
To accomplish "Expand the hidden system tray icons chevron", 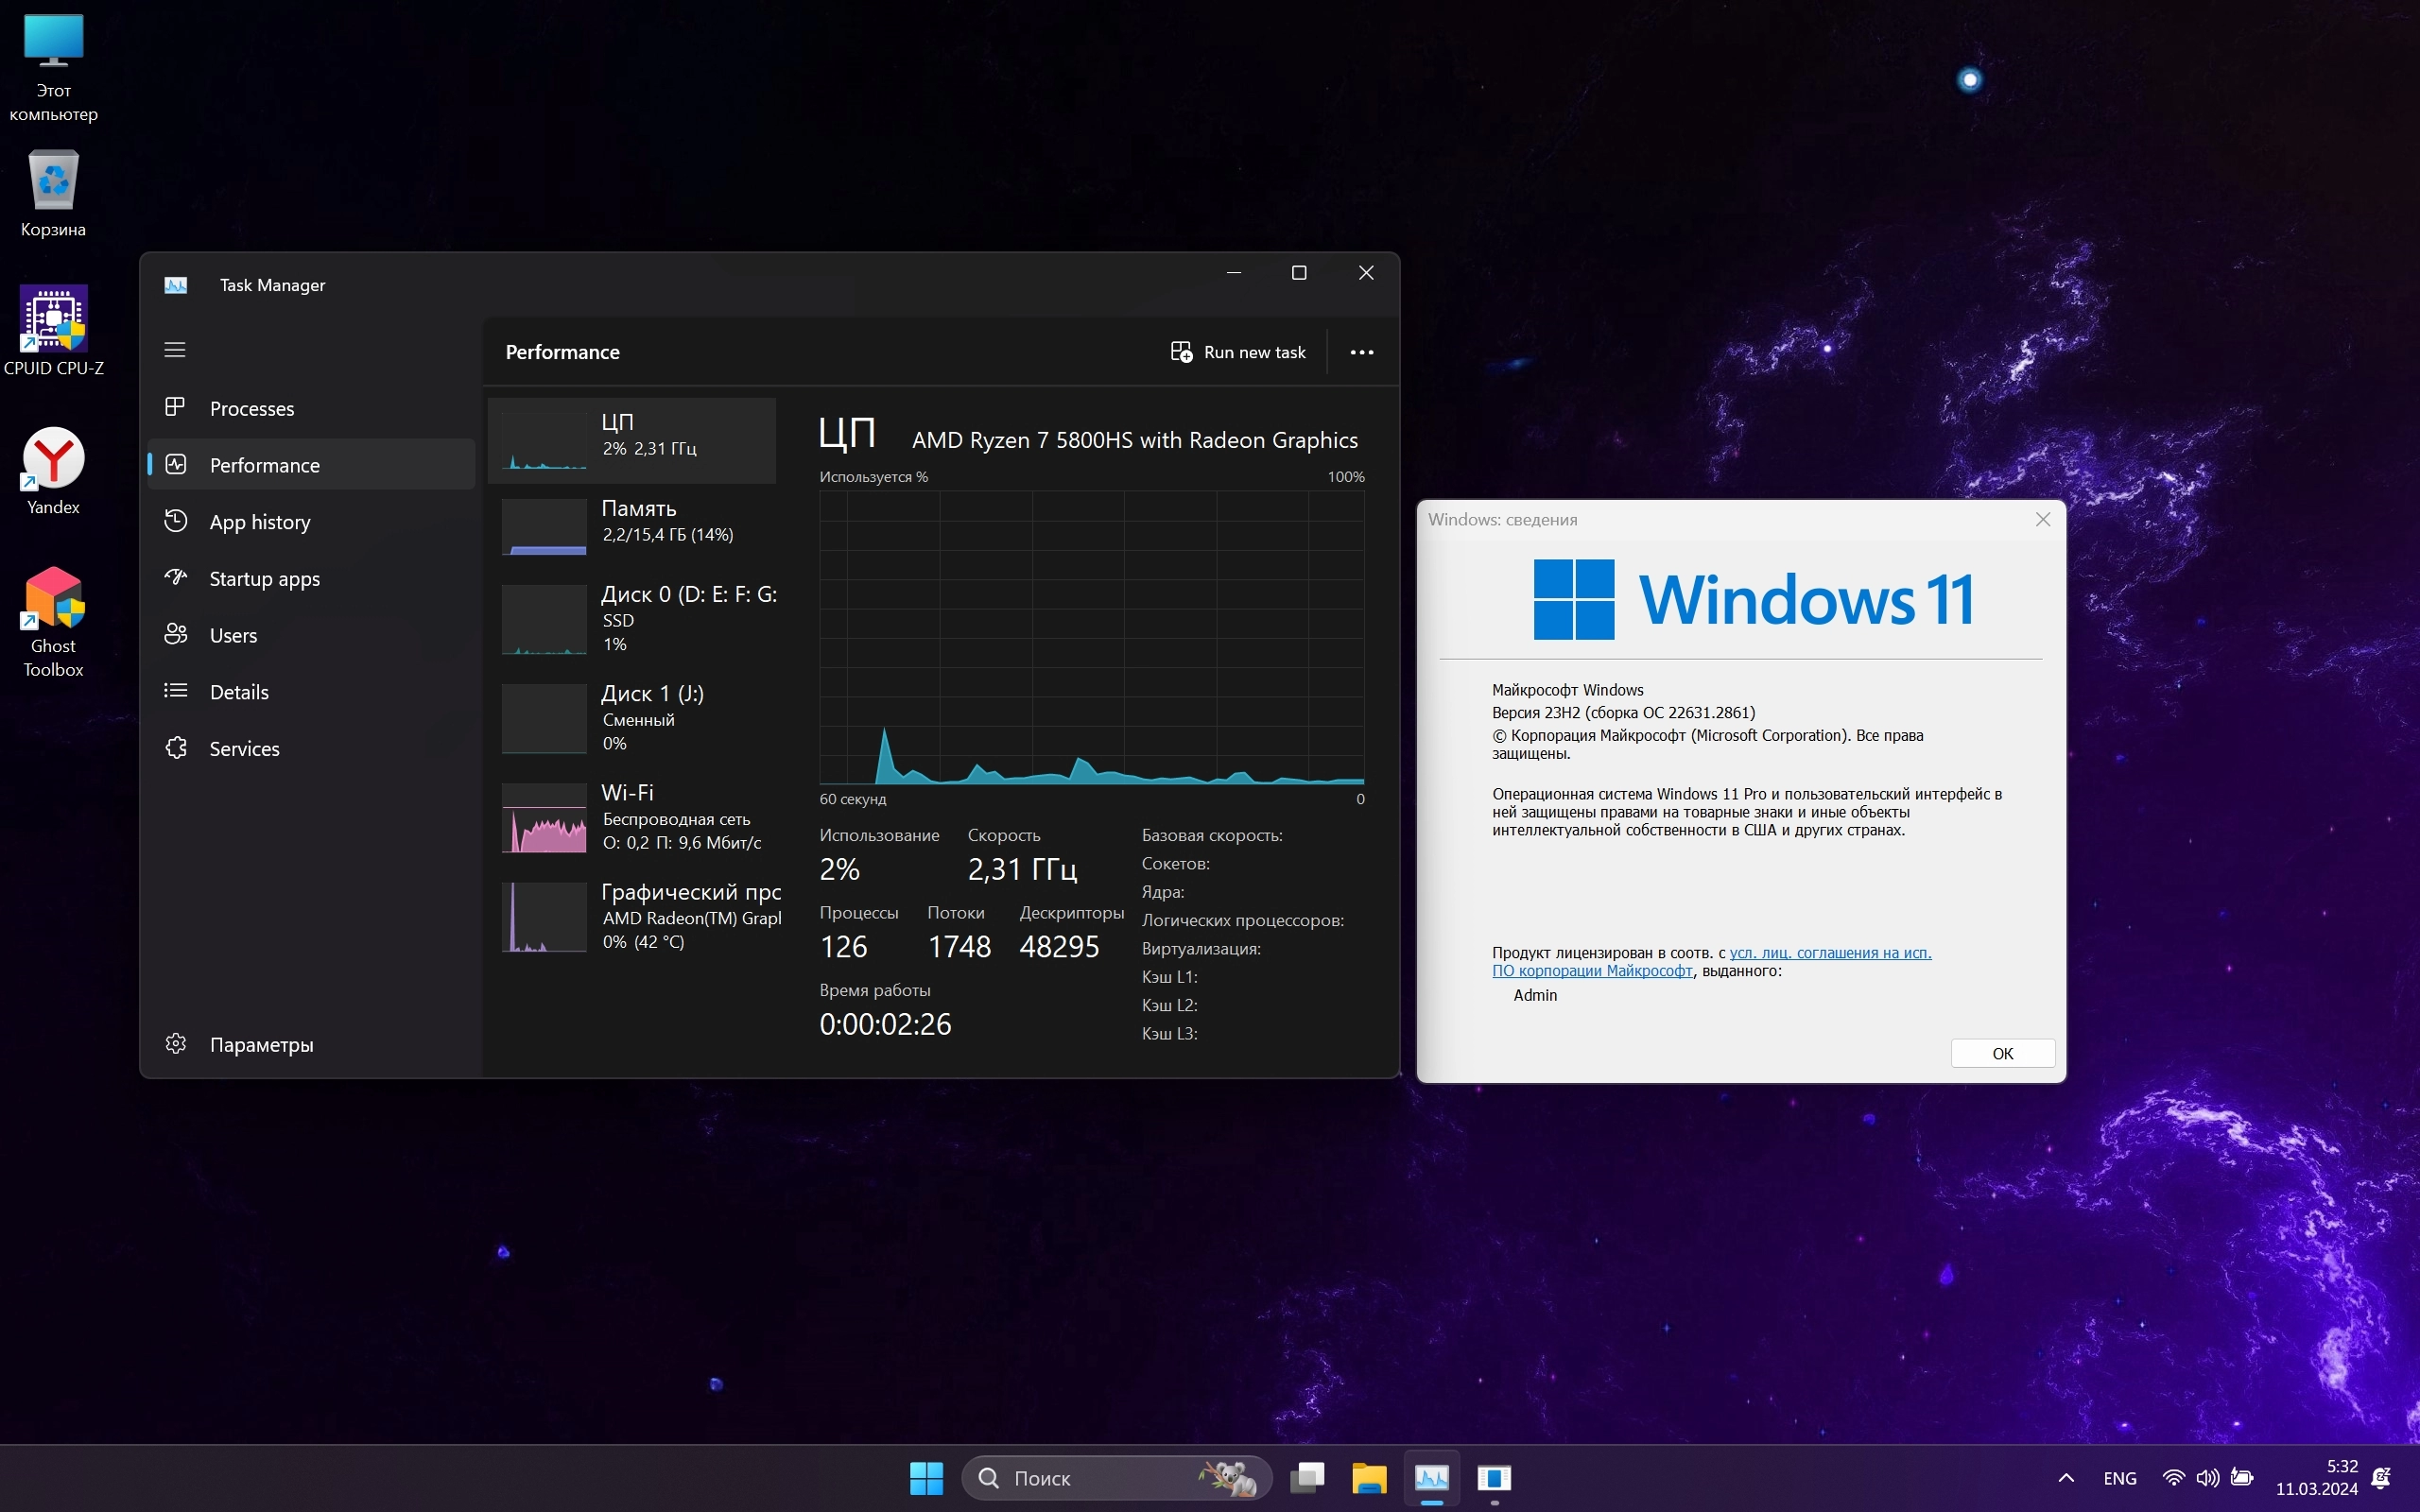I will point(2066,1478).
